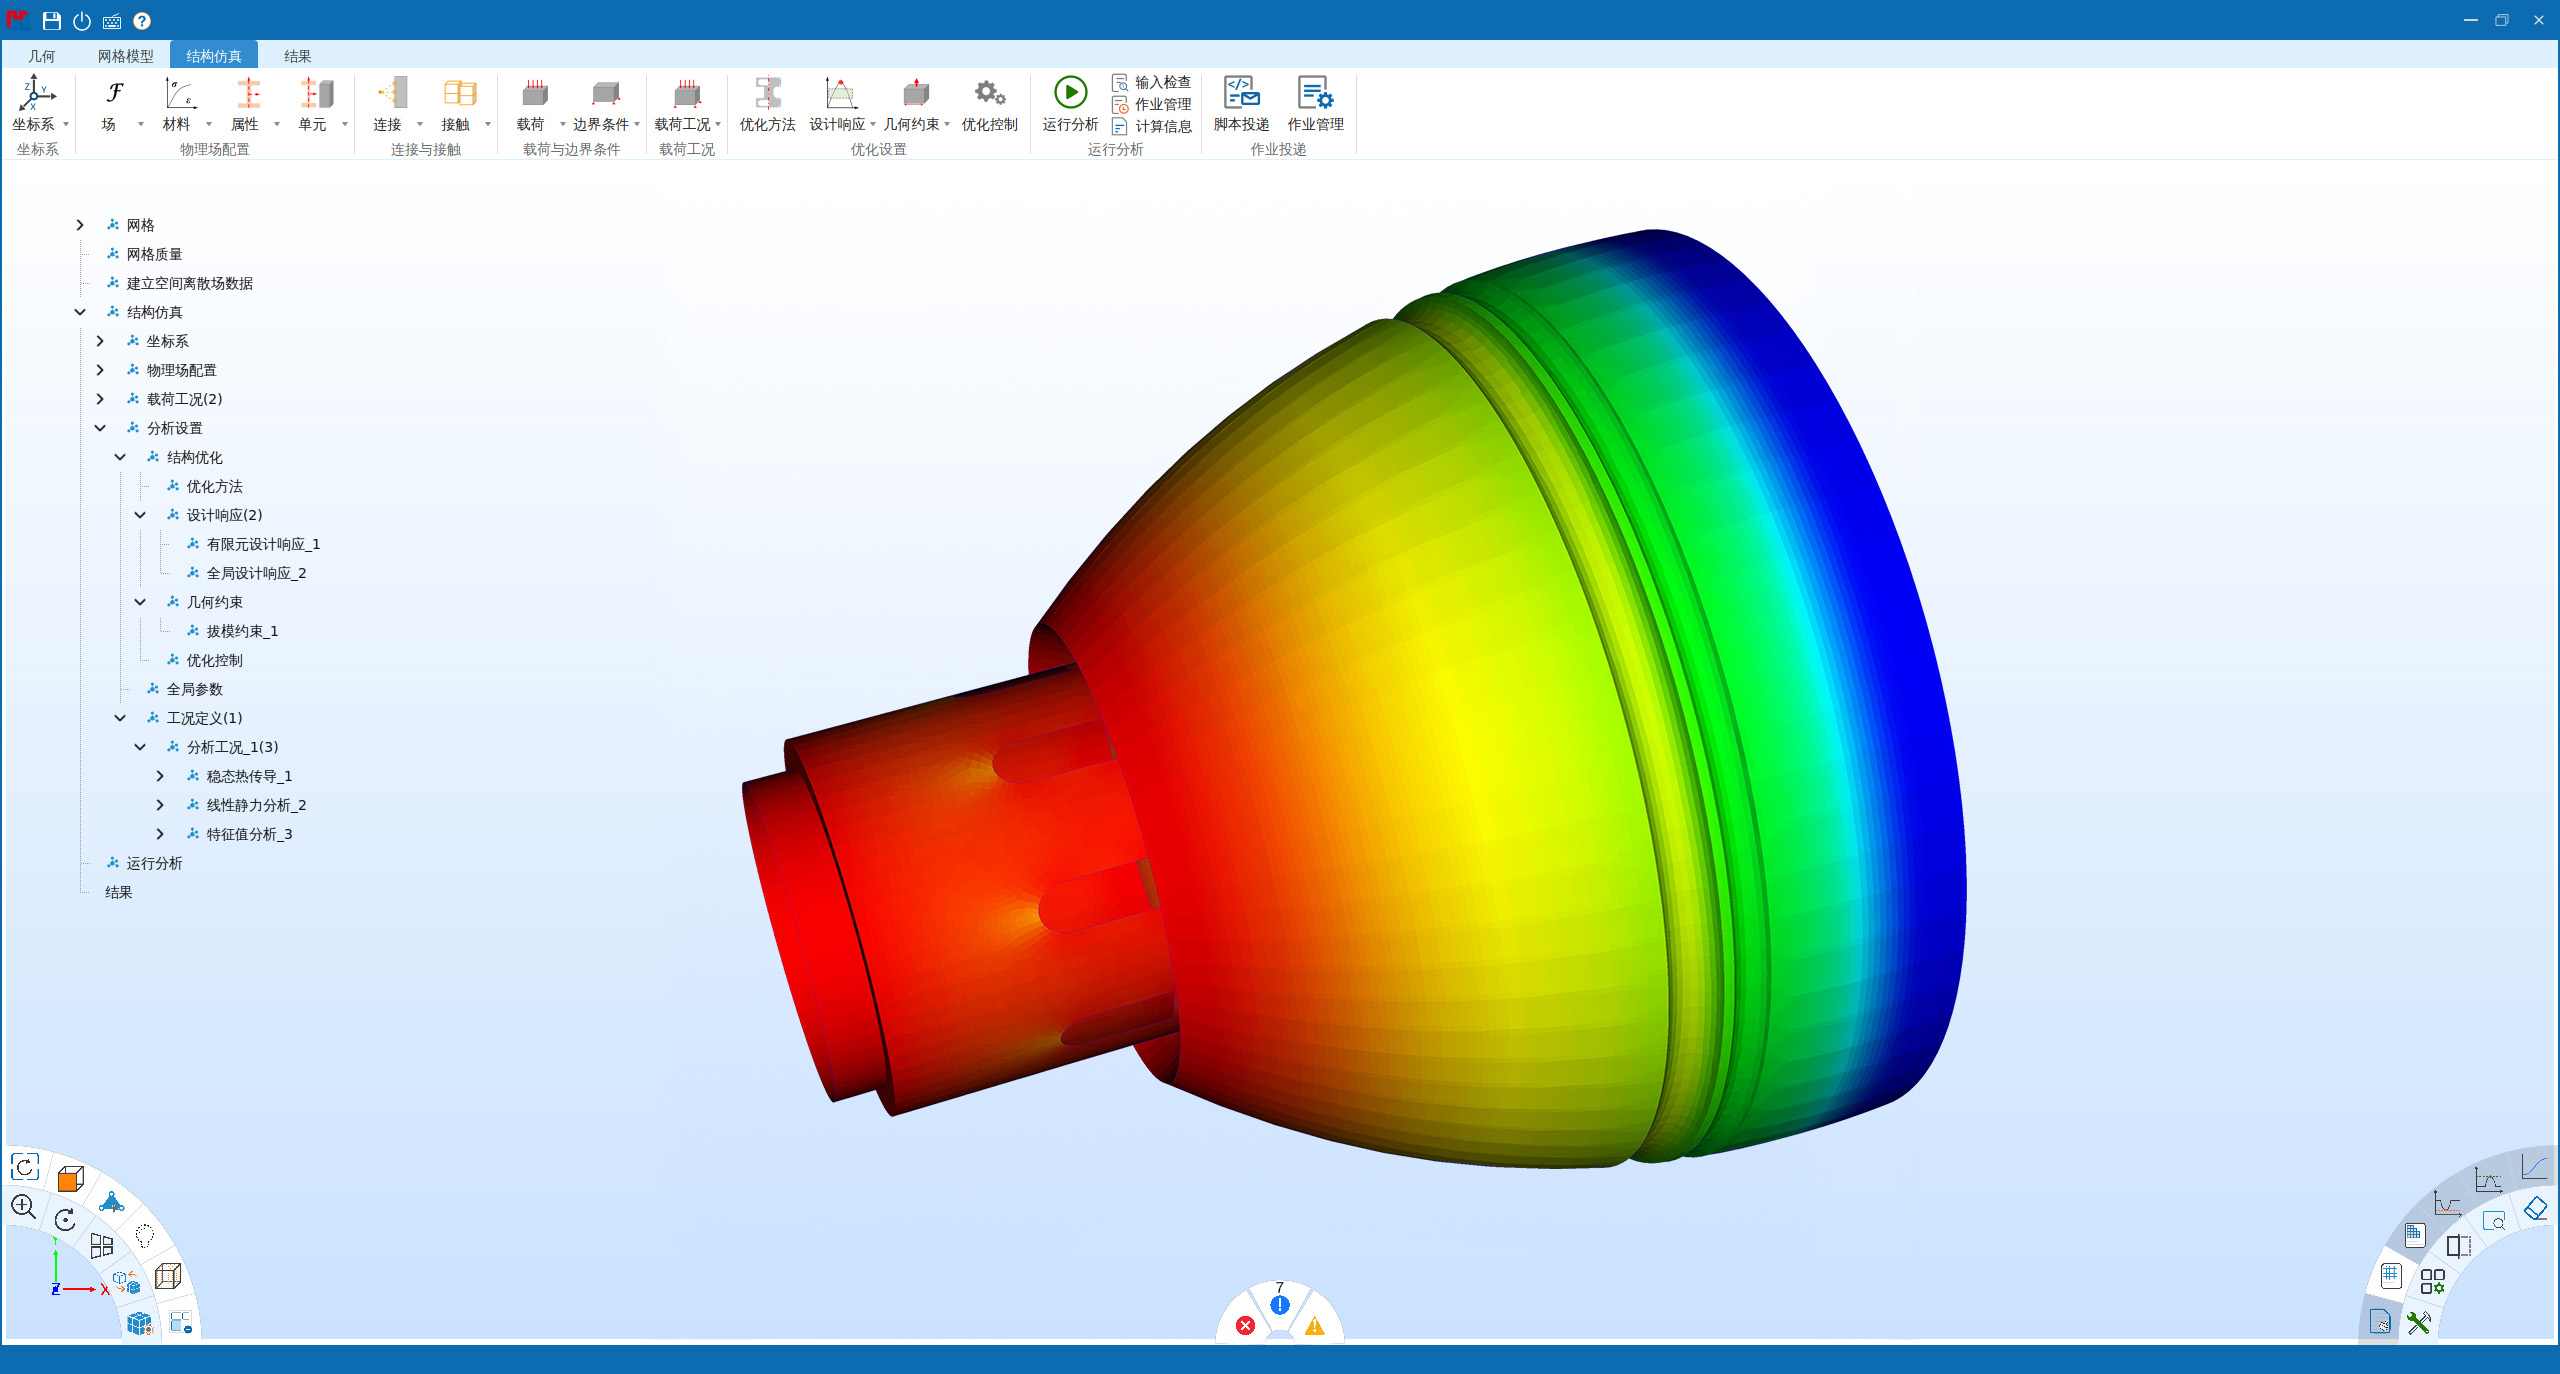Toggle the wireframe cube display mode
2560x1374 pixels.
(x=168, y=1276)
